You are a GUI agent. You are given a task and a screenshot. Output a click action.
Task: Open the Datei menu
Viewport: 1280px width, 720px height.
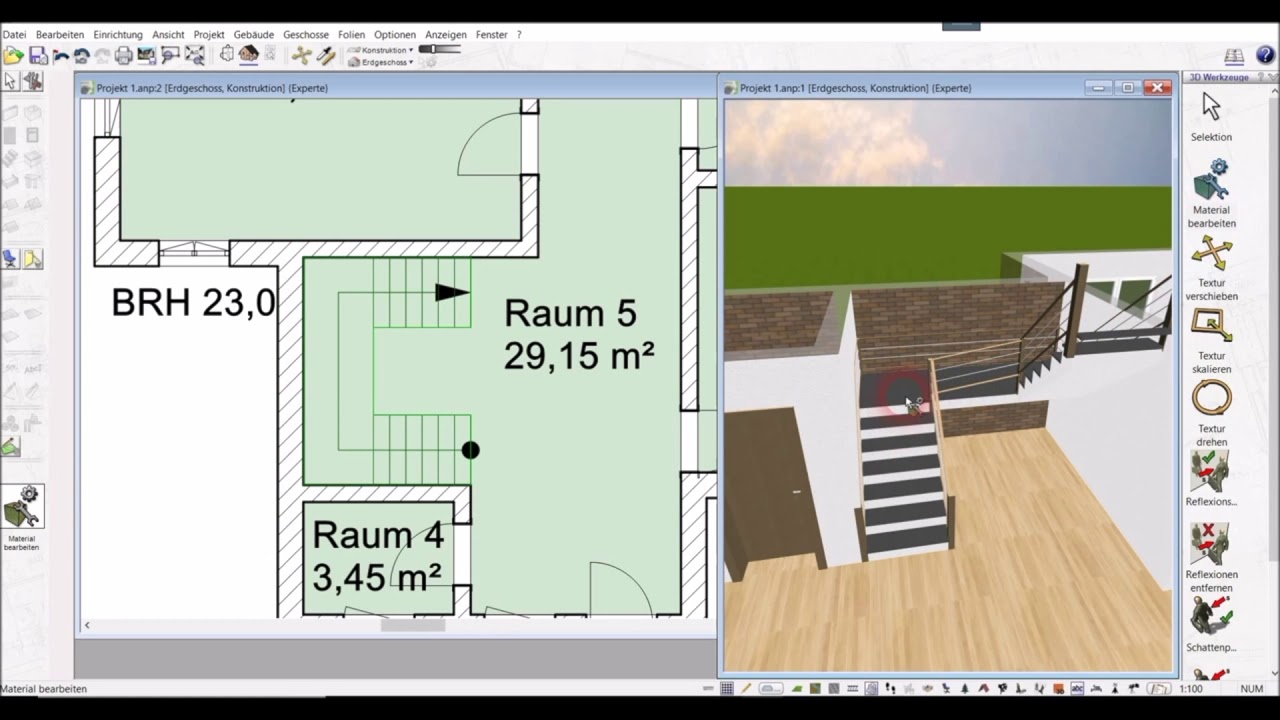click(14, 34)
